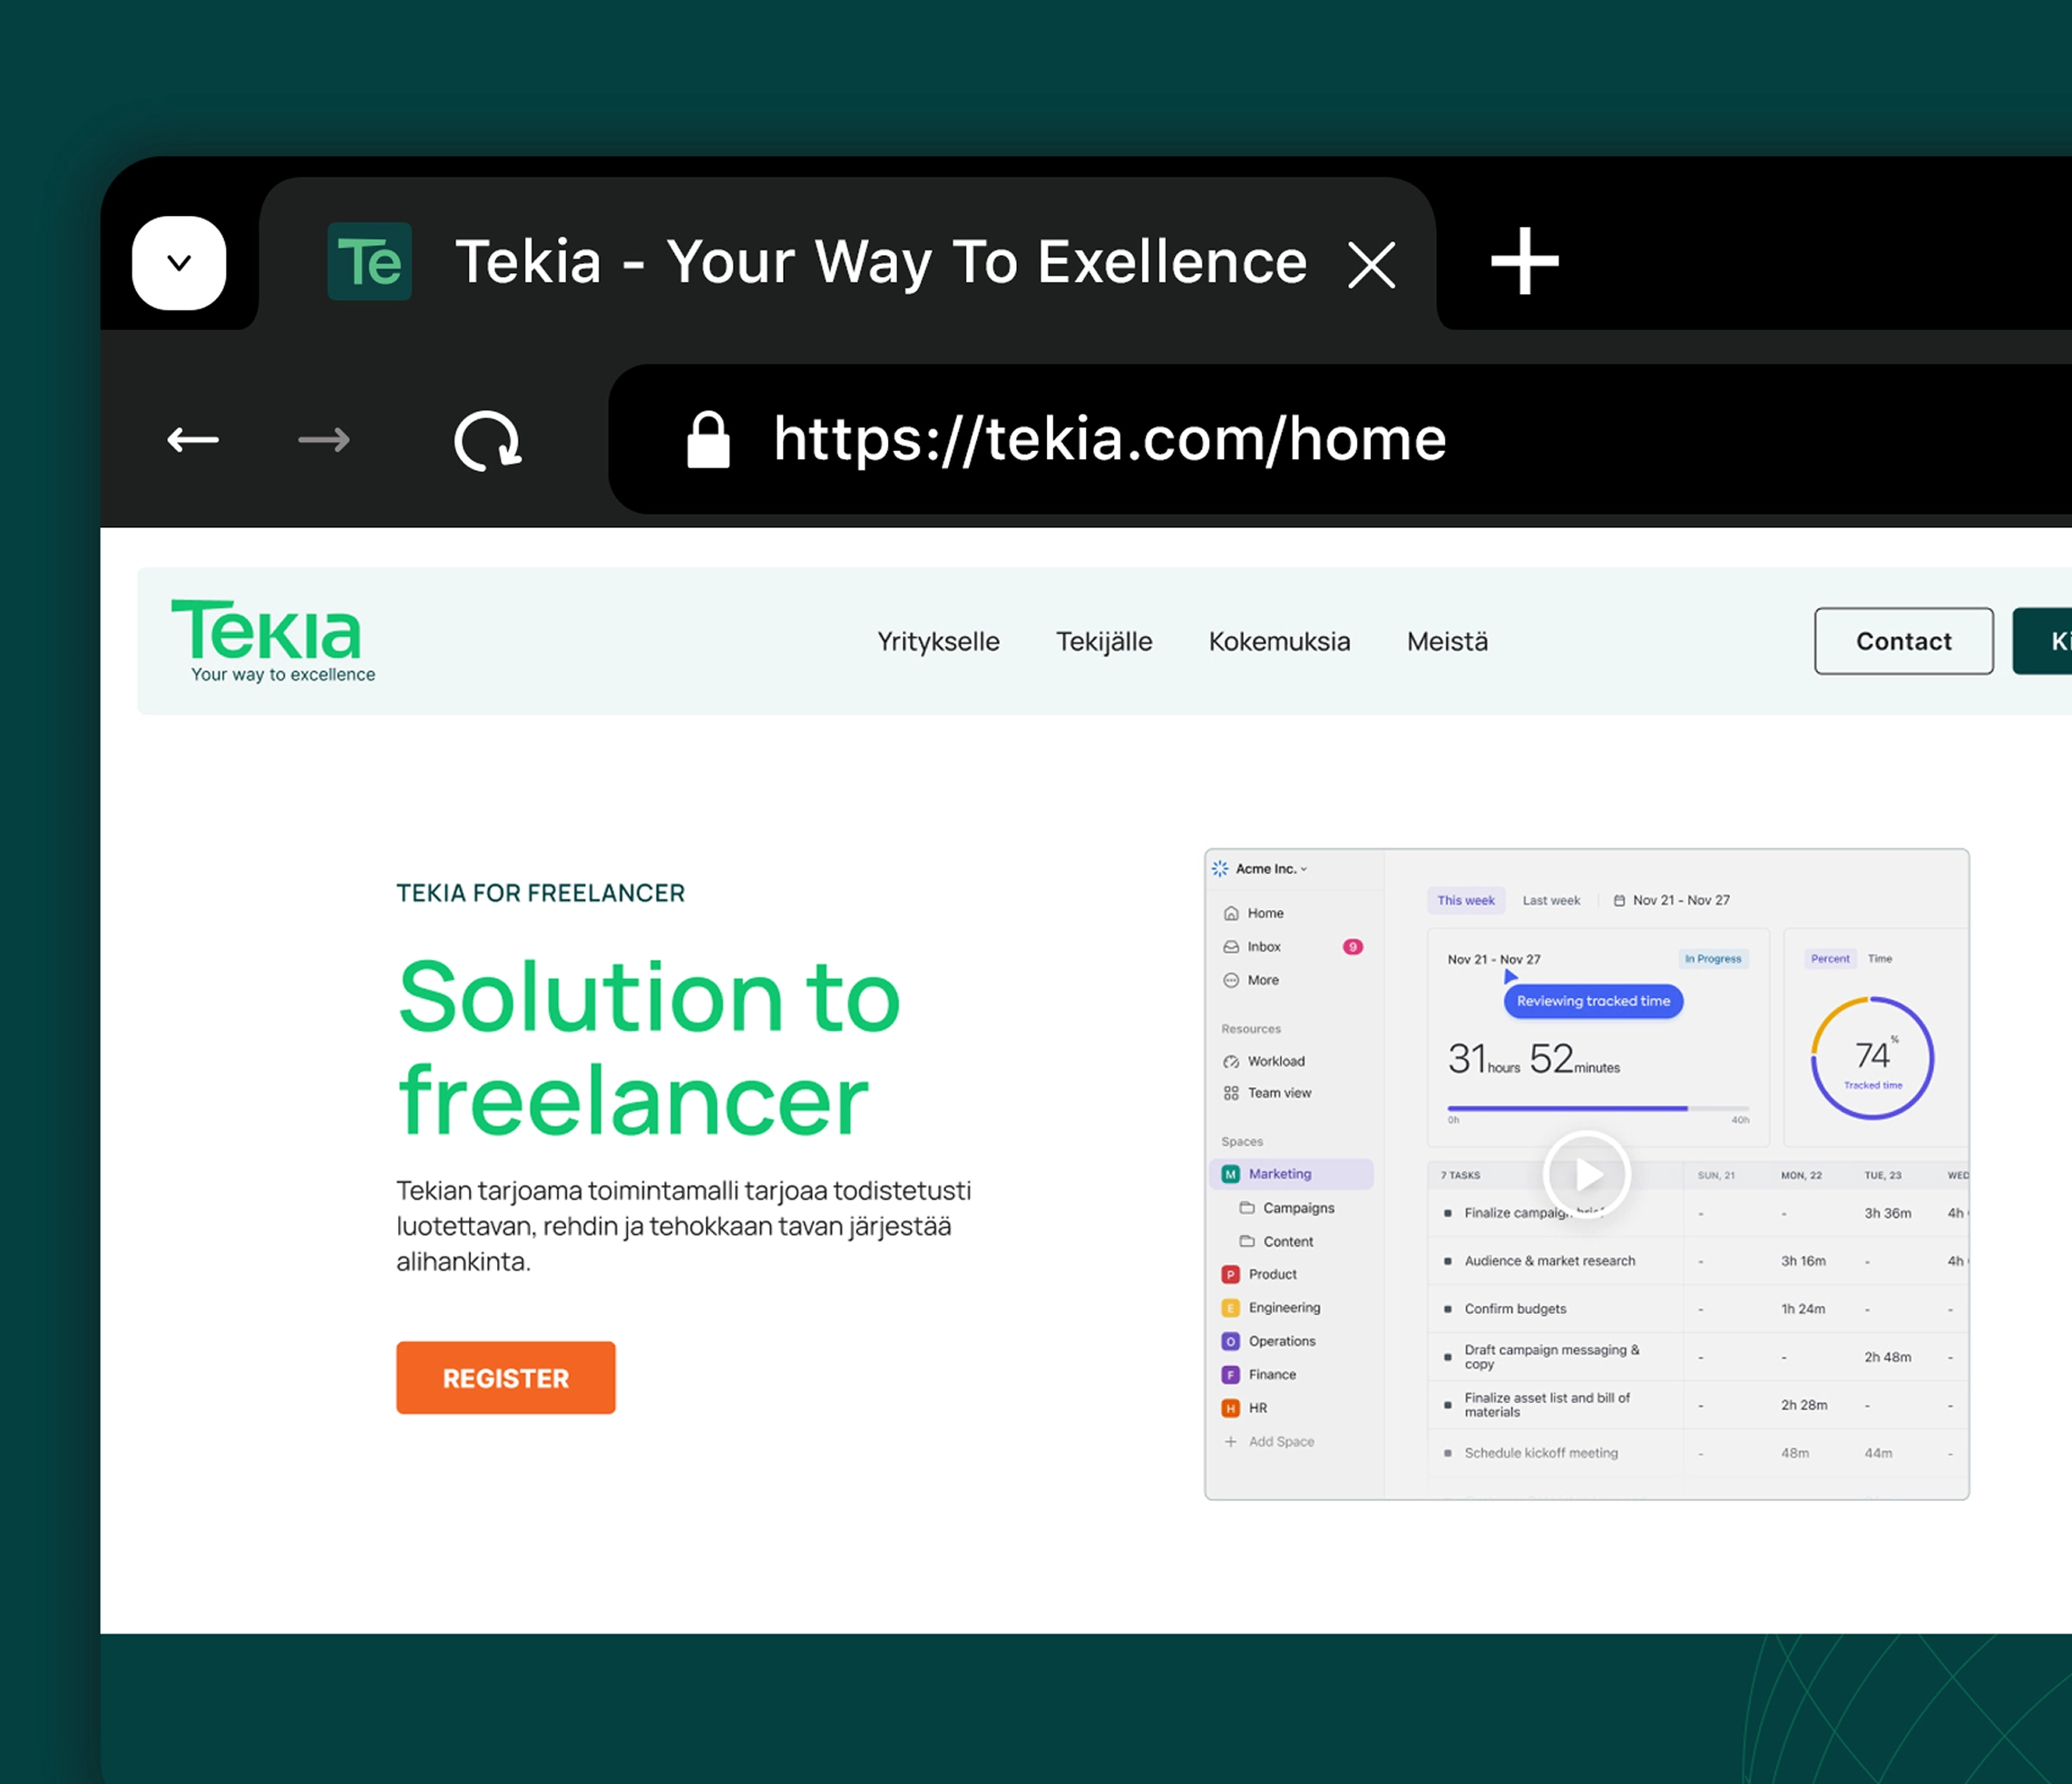Click the lock icon in address bar
The image size is (2072, 1784).
(708, 440)
